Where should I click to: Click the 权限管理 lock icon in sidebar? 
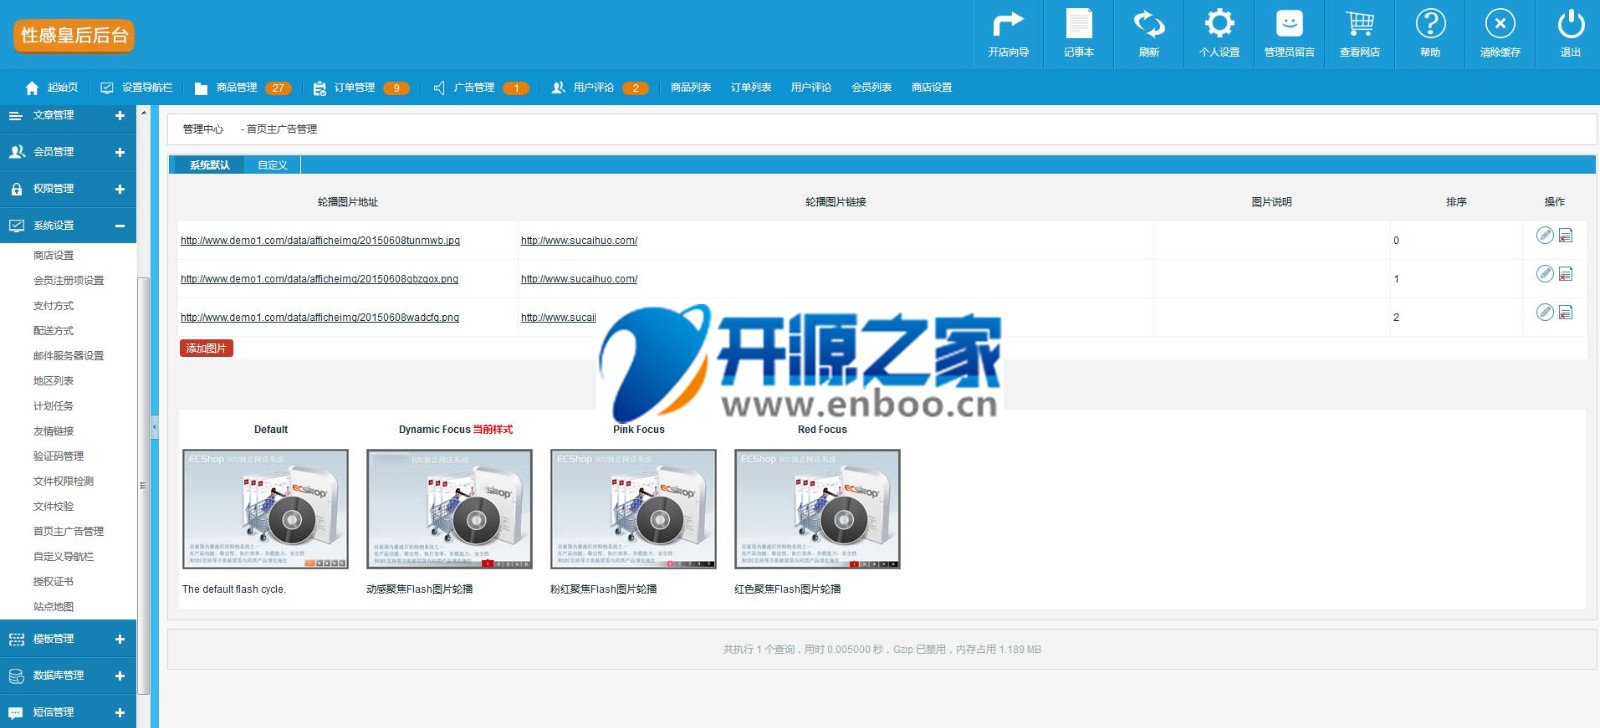click(16, 189)
